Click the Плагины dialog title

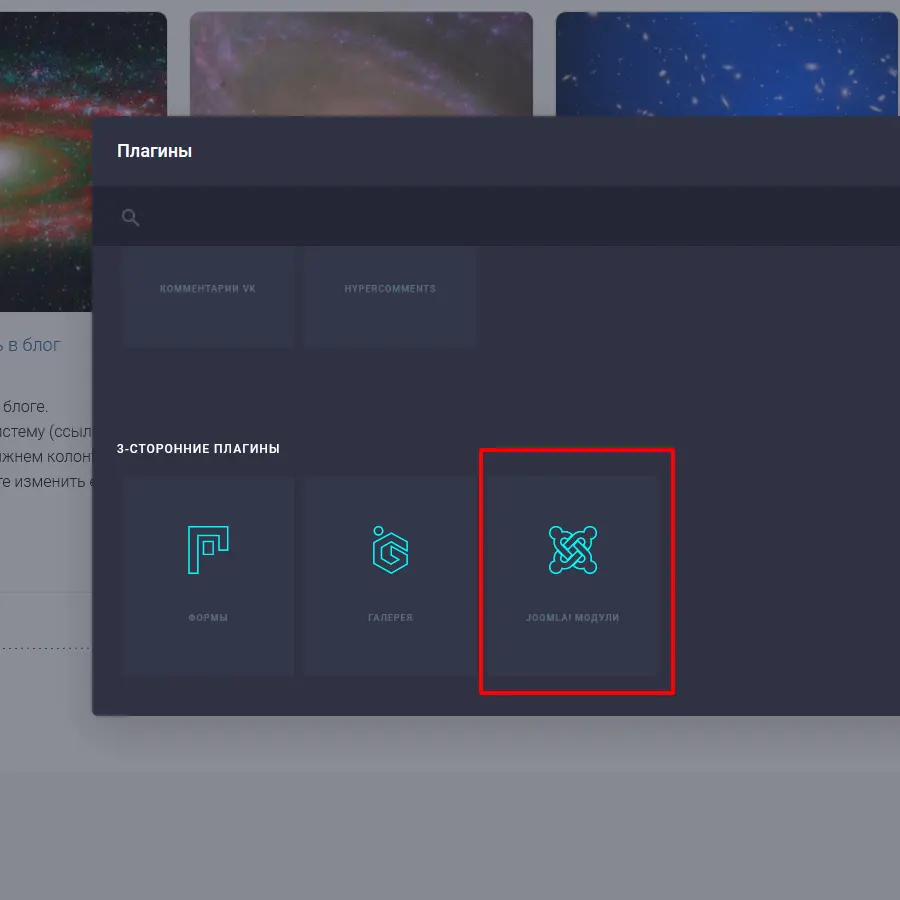point(154,151)
